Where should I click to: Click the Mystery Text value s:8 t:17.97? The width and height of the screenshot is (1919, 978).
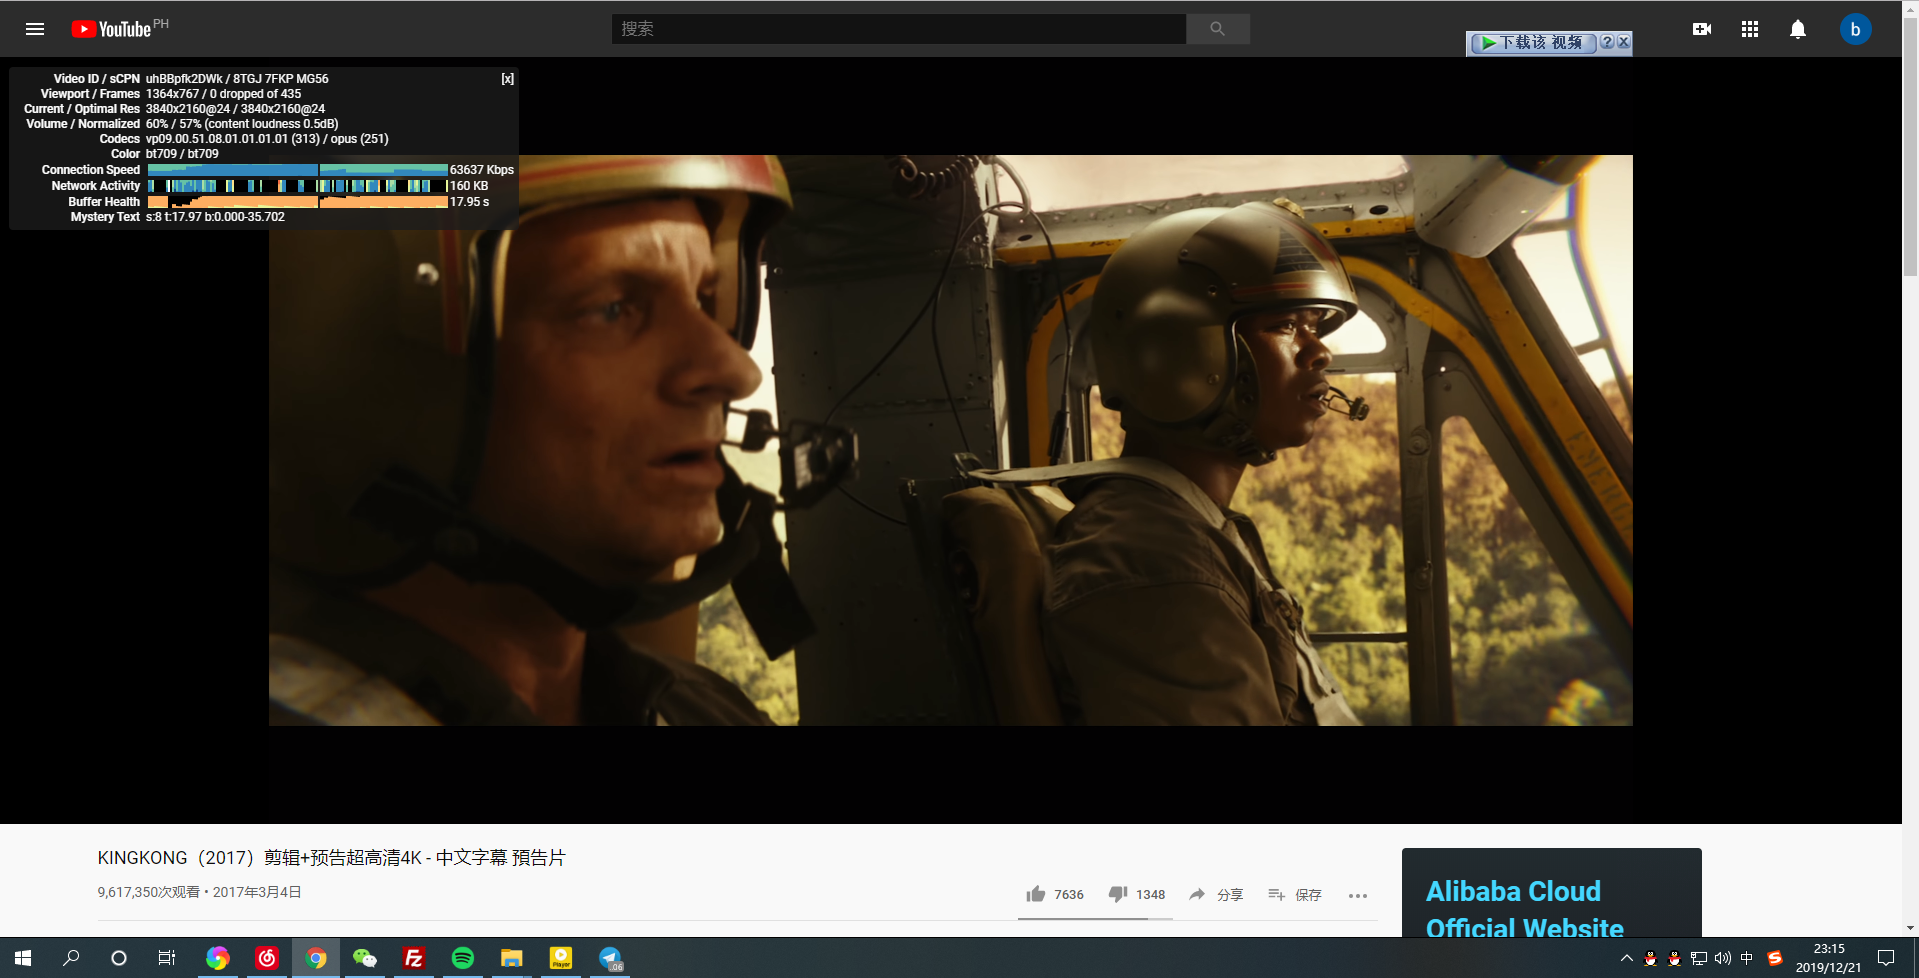[215, 217]
